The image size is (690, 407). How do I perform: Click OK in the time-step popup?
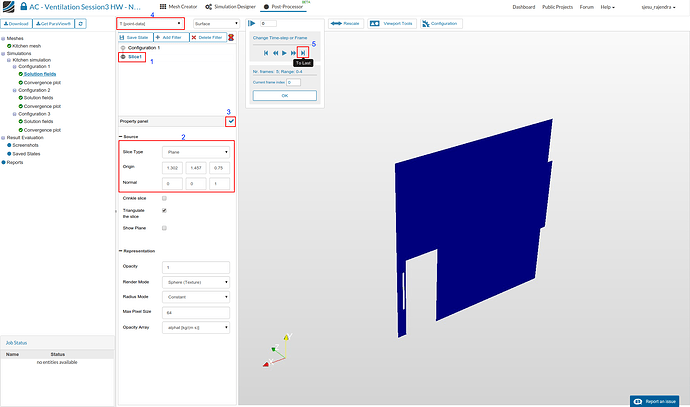pos(285,95)
